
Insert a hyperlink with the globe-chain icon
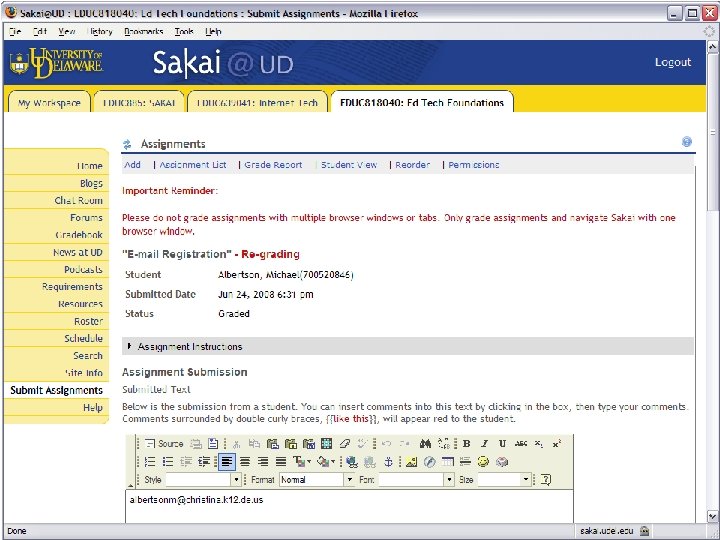tap(352, 462)
